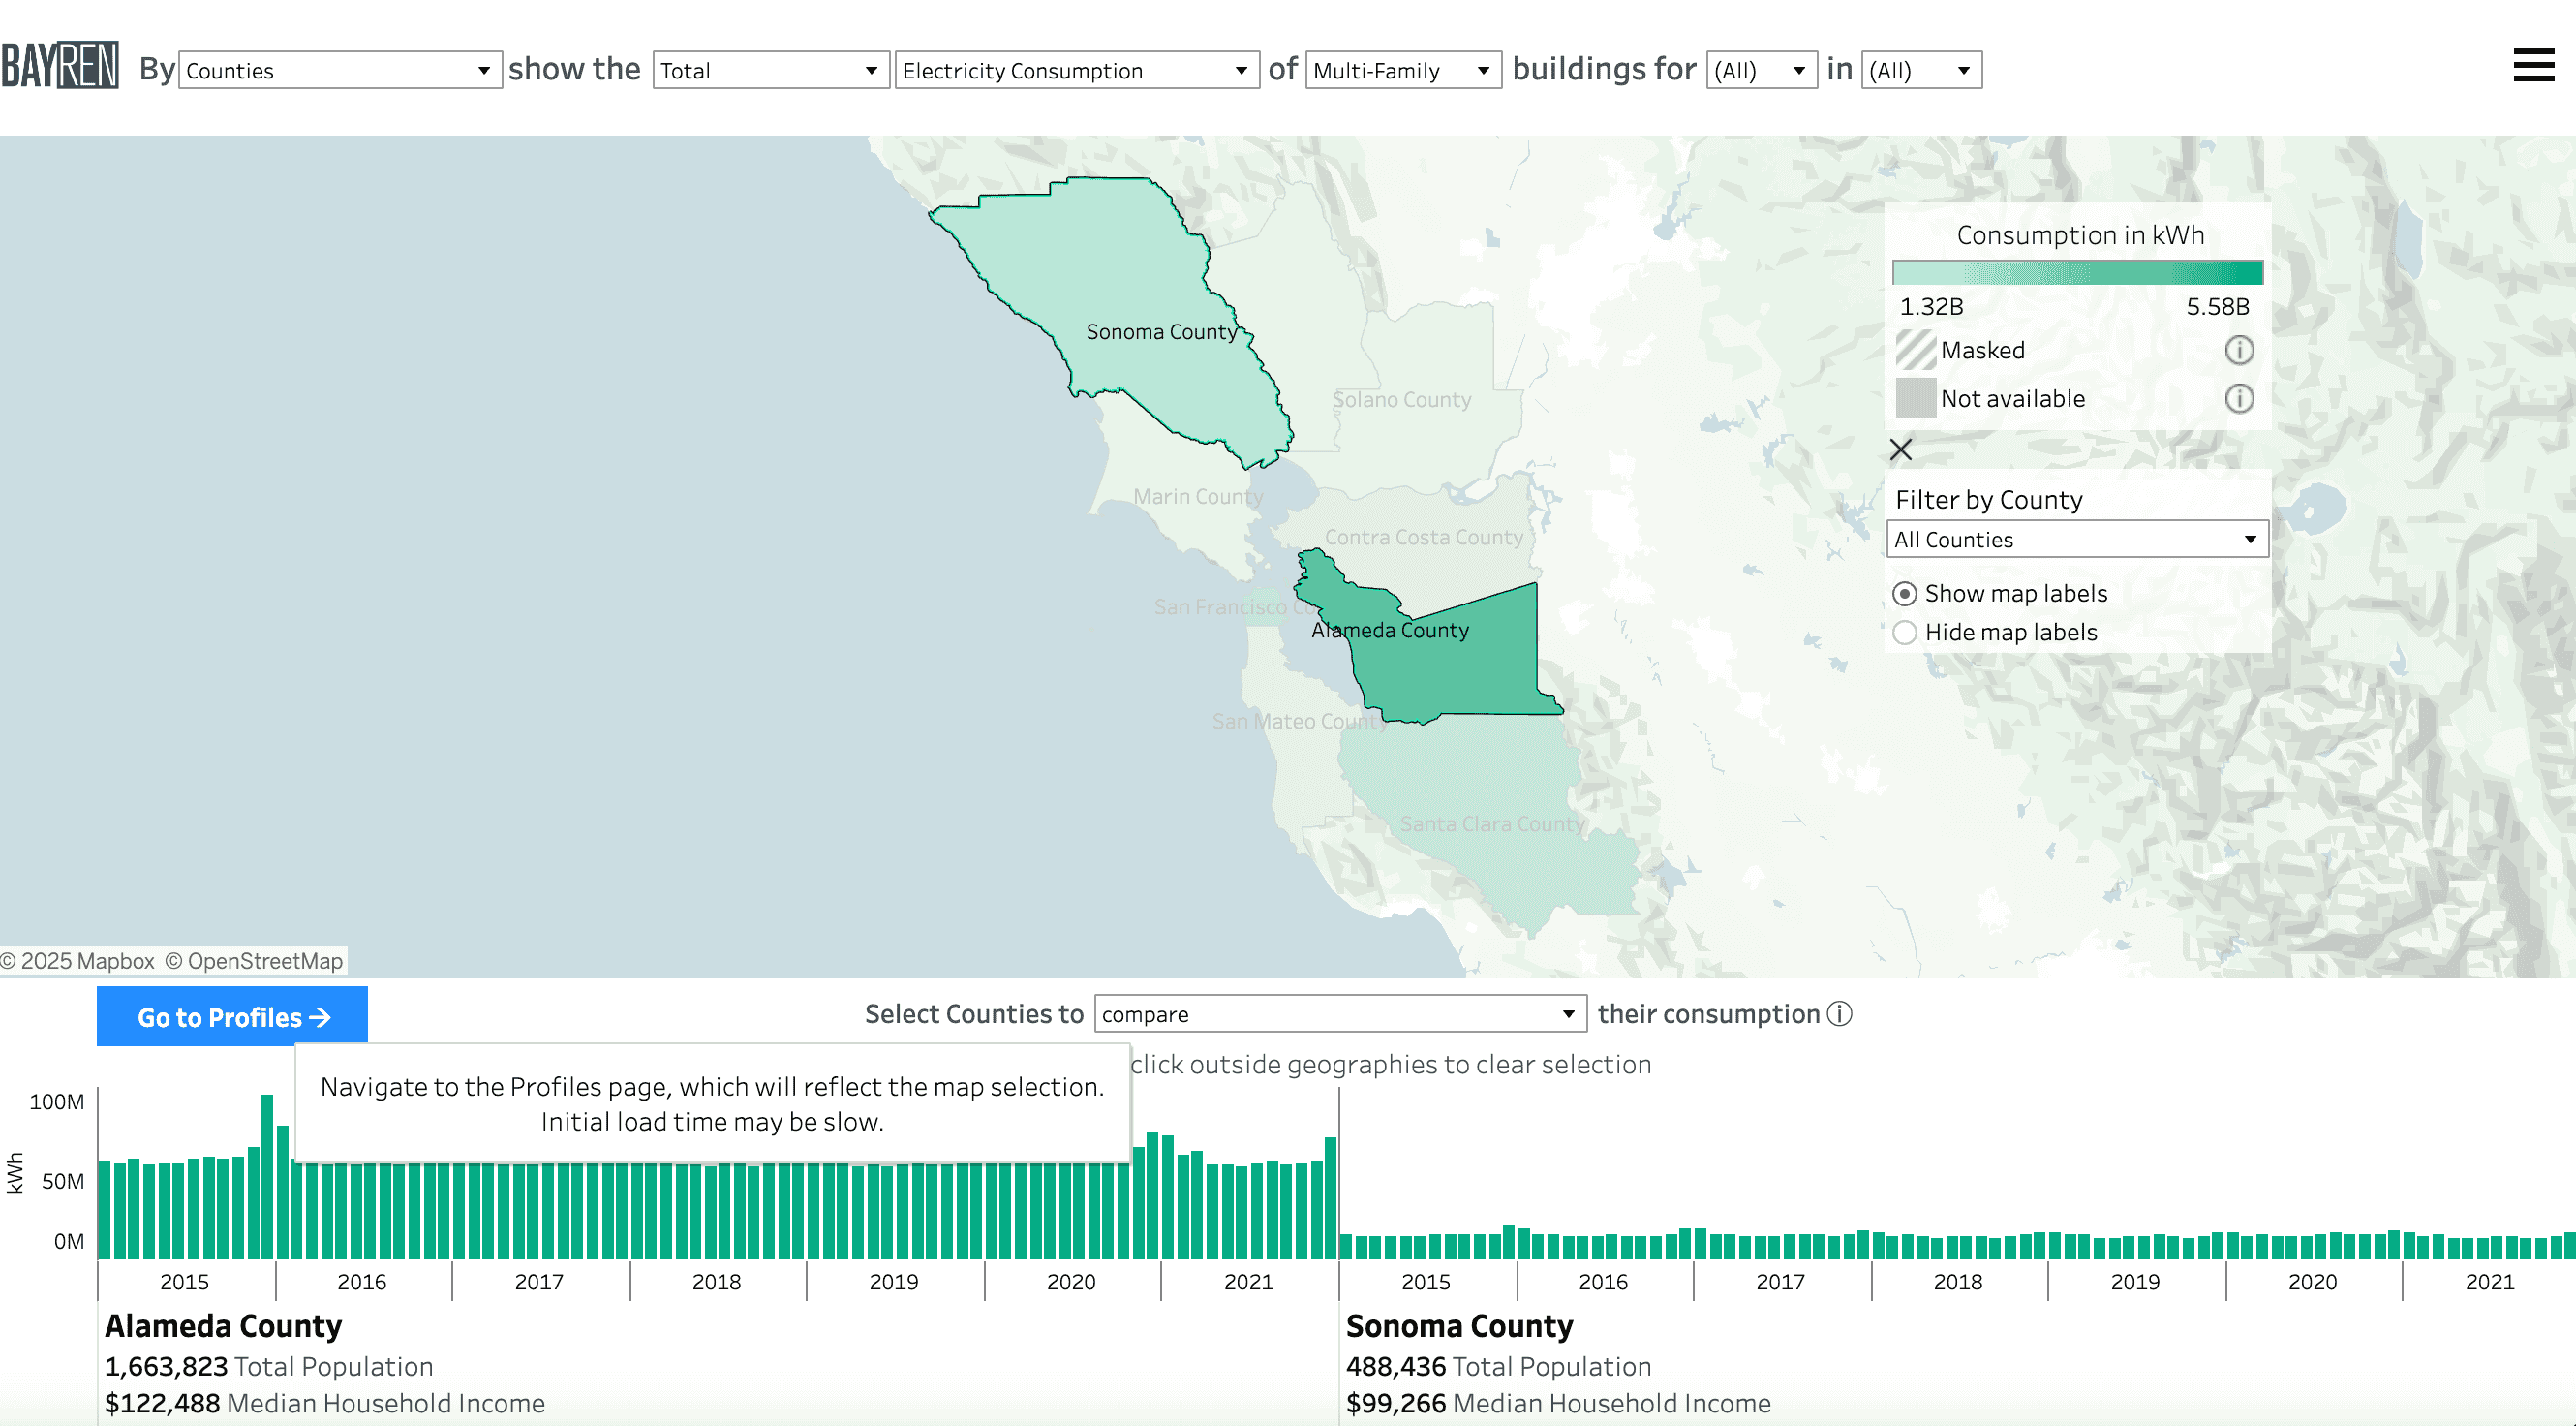Click the Go to Profiles button

(232, 1017)
